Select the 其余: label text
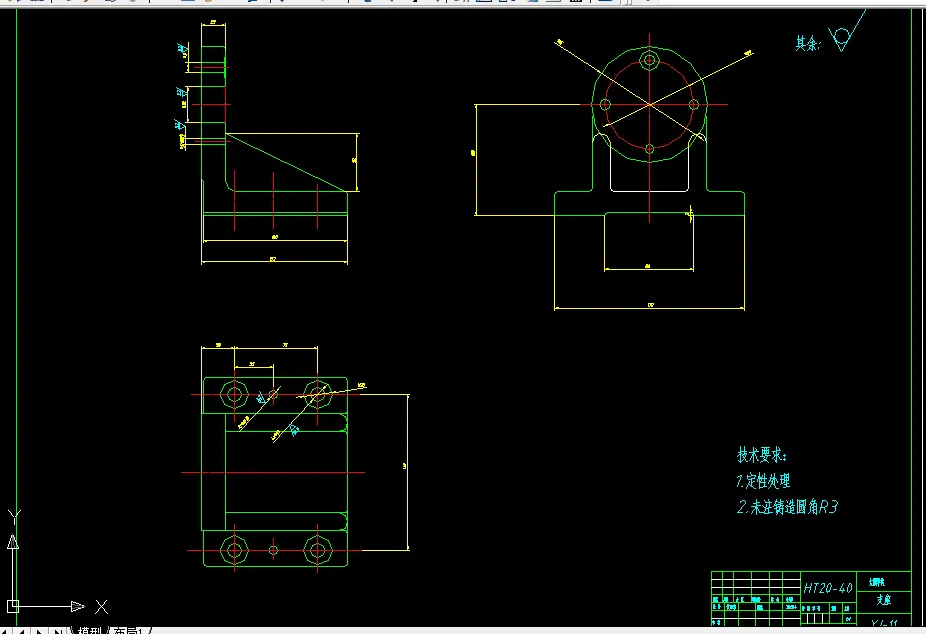The height and width of the screenshot is (634, 926). 808,43
